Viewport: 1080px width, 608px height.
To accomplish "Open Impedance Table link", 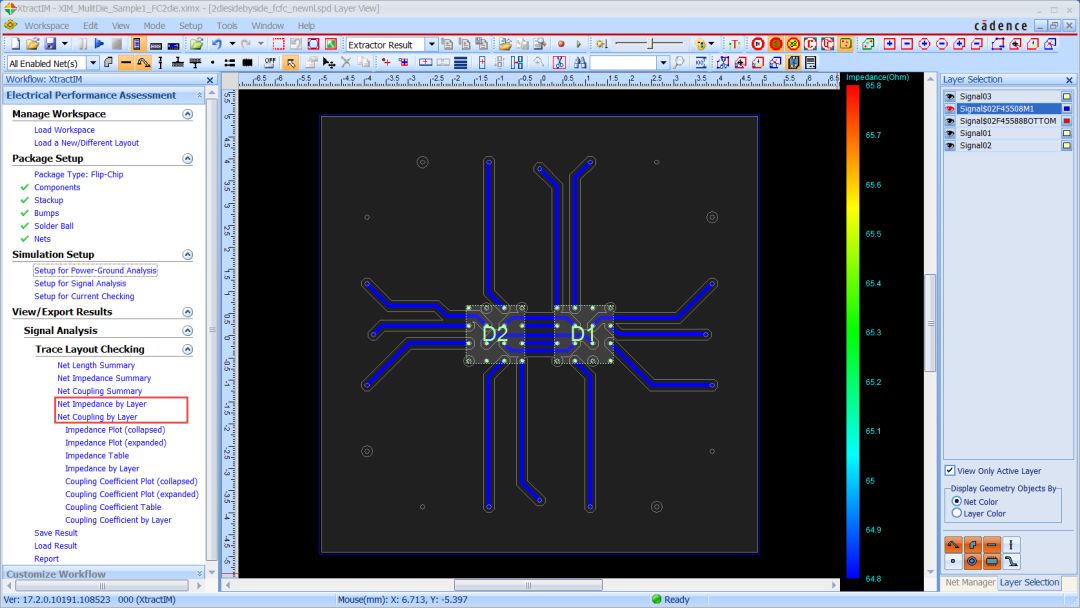I will click(x=97, y=455).
